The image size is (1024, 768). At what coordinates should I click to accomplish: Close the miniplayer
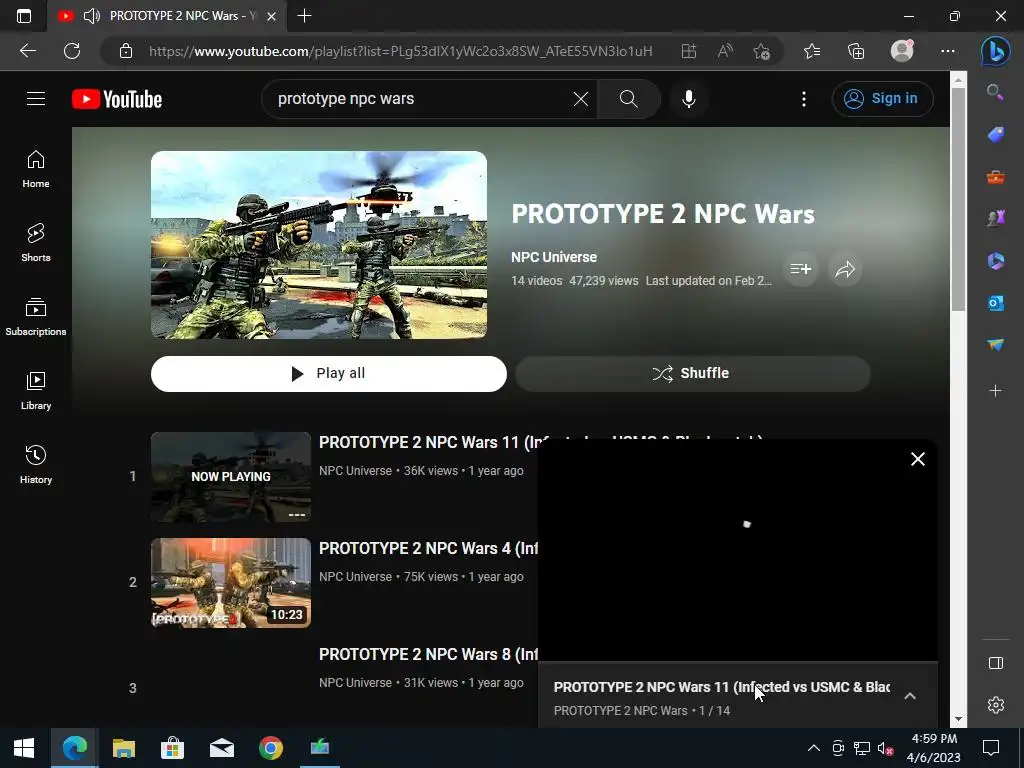tap(918, 459)
